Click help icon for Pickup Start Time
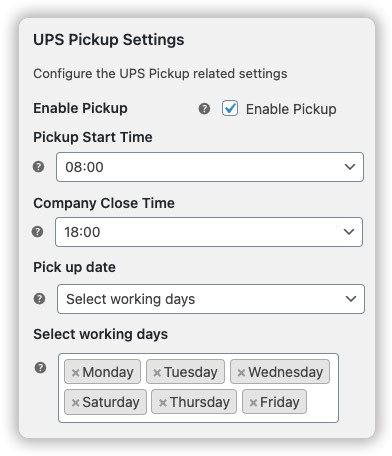This screenshot has height=456, width=392. click(x=39, y=167)
